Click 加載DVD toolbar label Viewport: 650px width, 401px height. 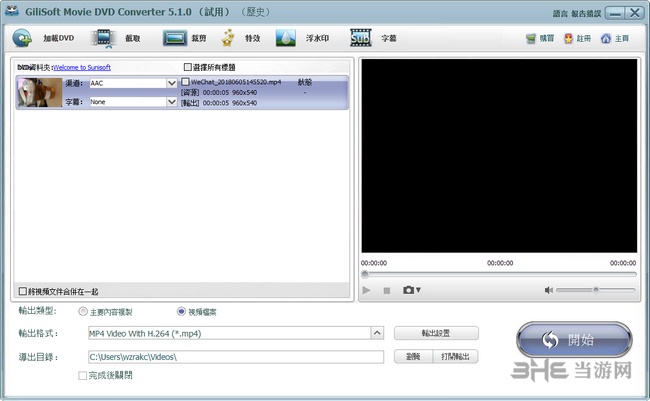coord(59,38)
